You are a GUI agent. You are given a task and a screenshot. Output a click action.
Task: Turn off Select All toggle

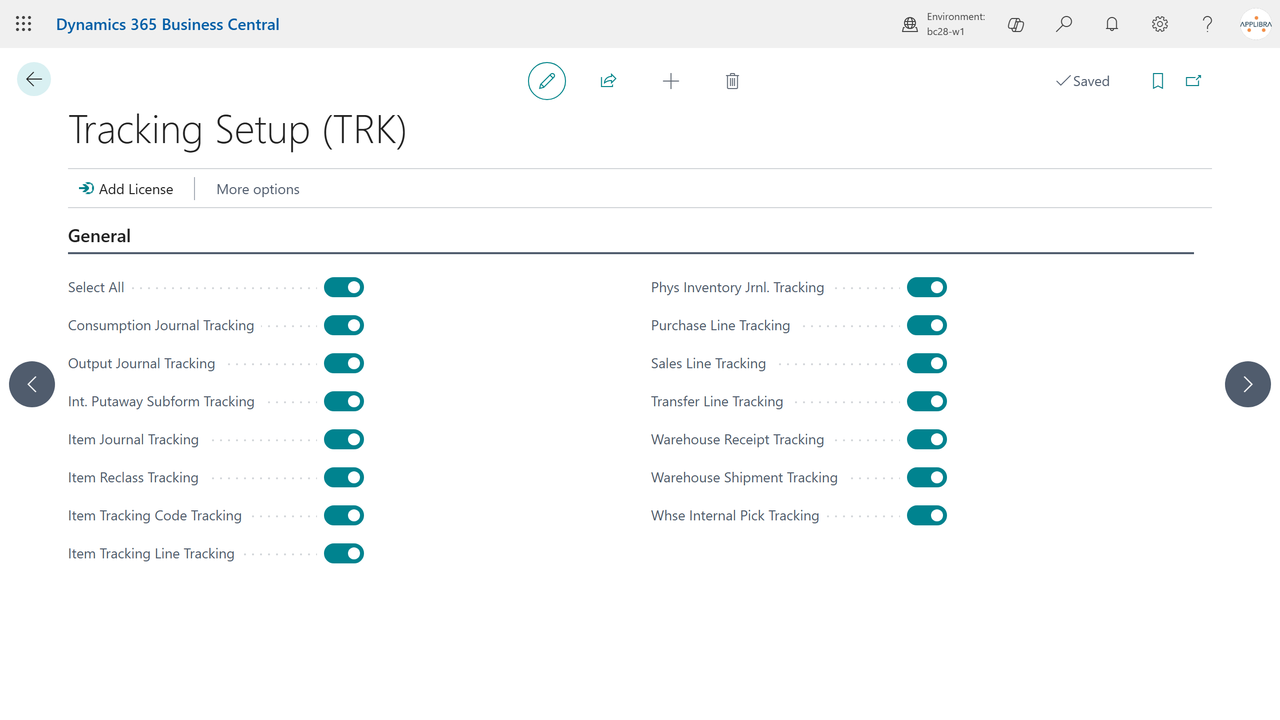tap(344, 288)
